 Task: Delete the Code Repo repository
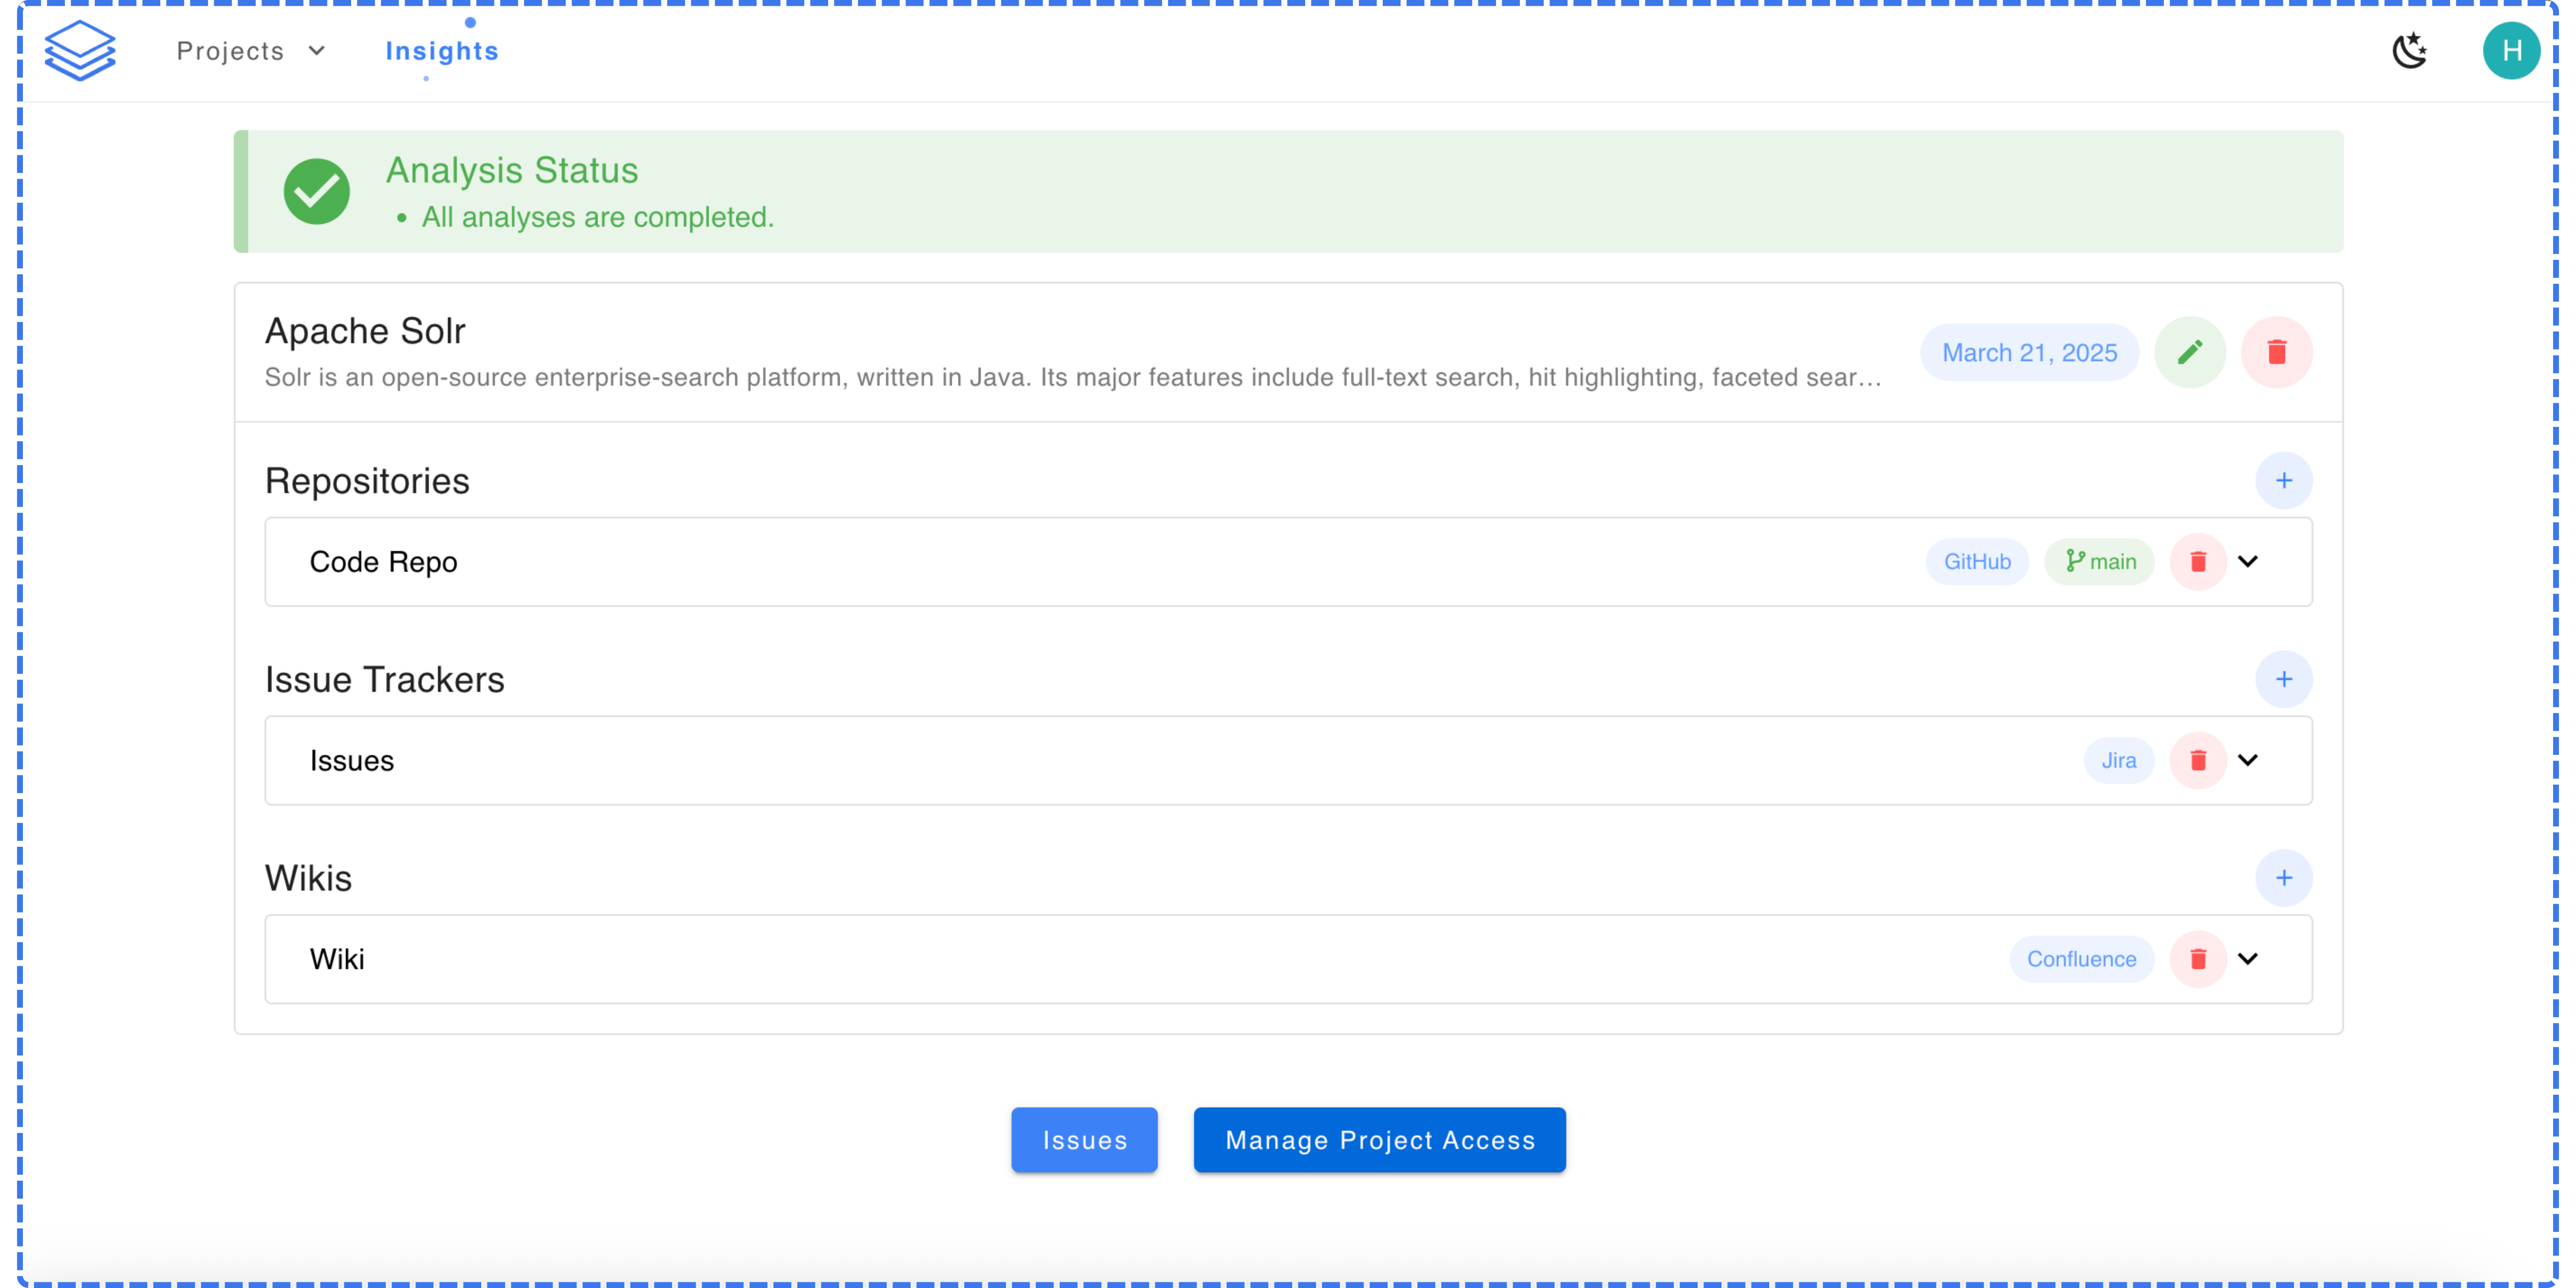click(2197, 562)
